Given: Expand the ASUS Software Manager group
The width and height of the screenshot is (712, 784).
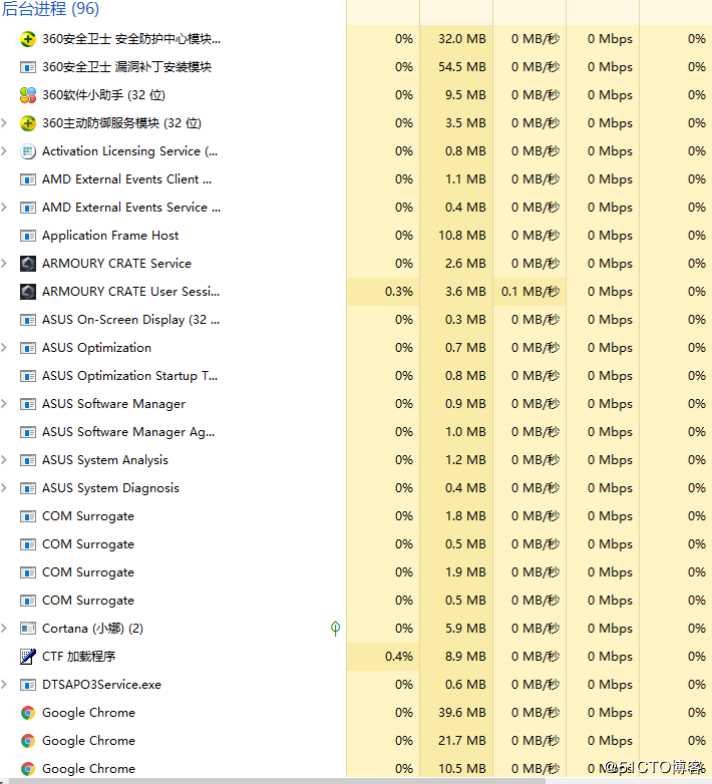Looking at the screenshot, I should point(4,404).
